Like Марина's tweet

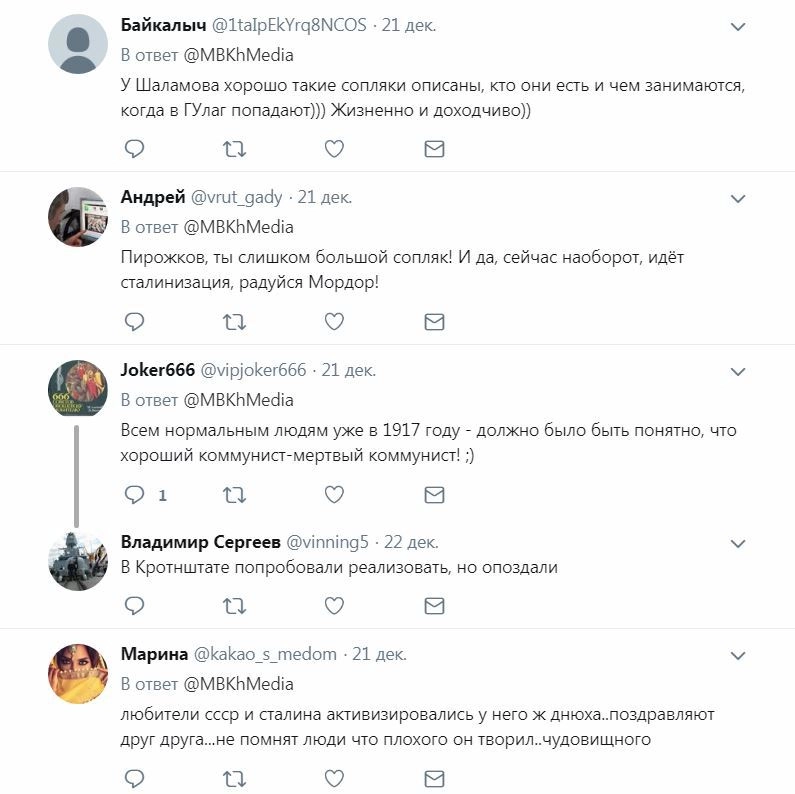click(334, 778)
